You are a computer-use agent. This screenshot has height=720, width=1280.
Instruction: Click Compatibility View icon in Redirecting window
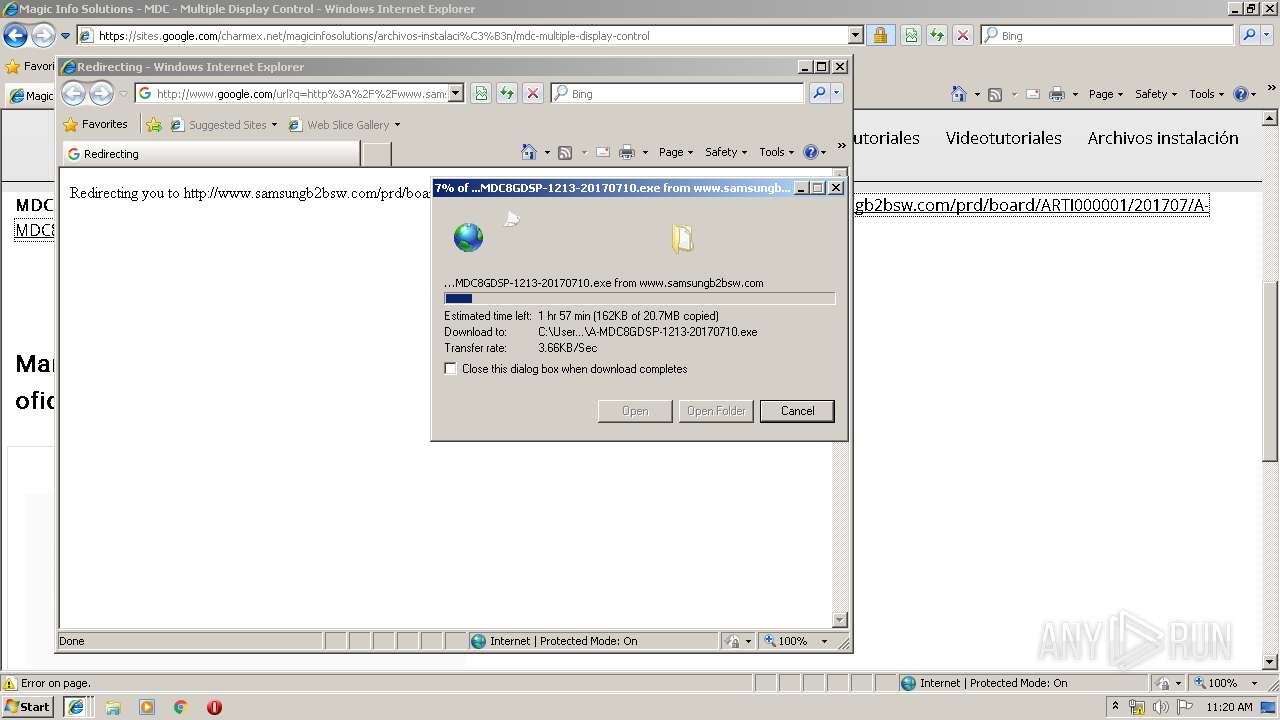(x=481, y=94)
